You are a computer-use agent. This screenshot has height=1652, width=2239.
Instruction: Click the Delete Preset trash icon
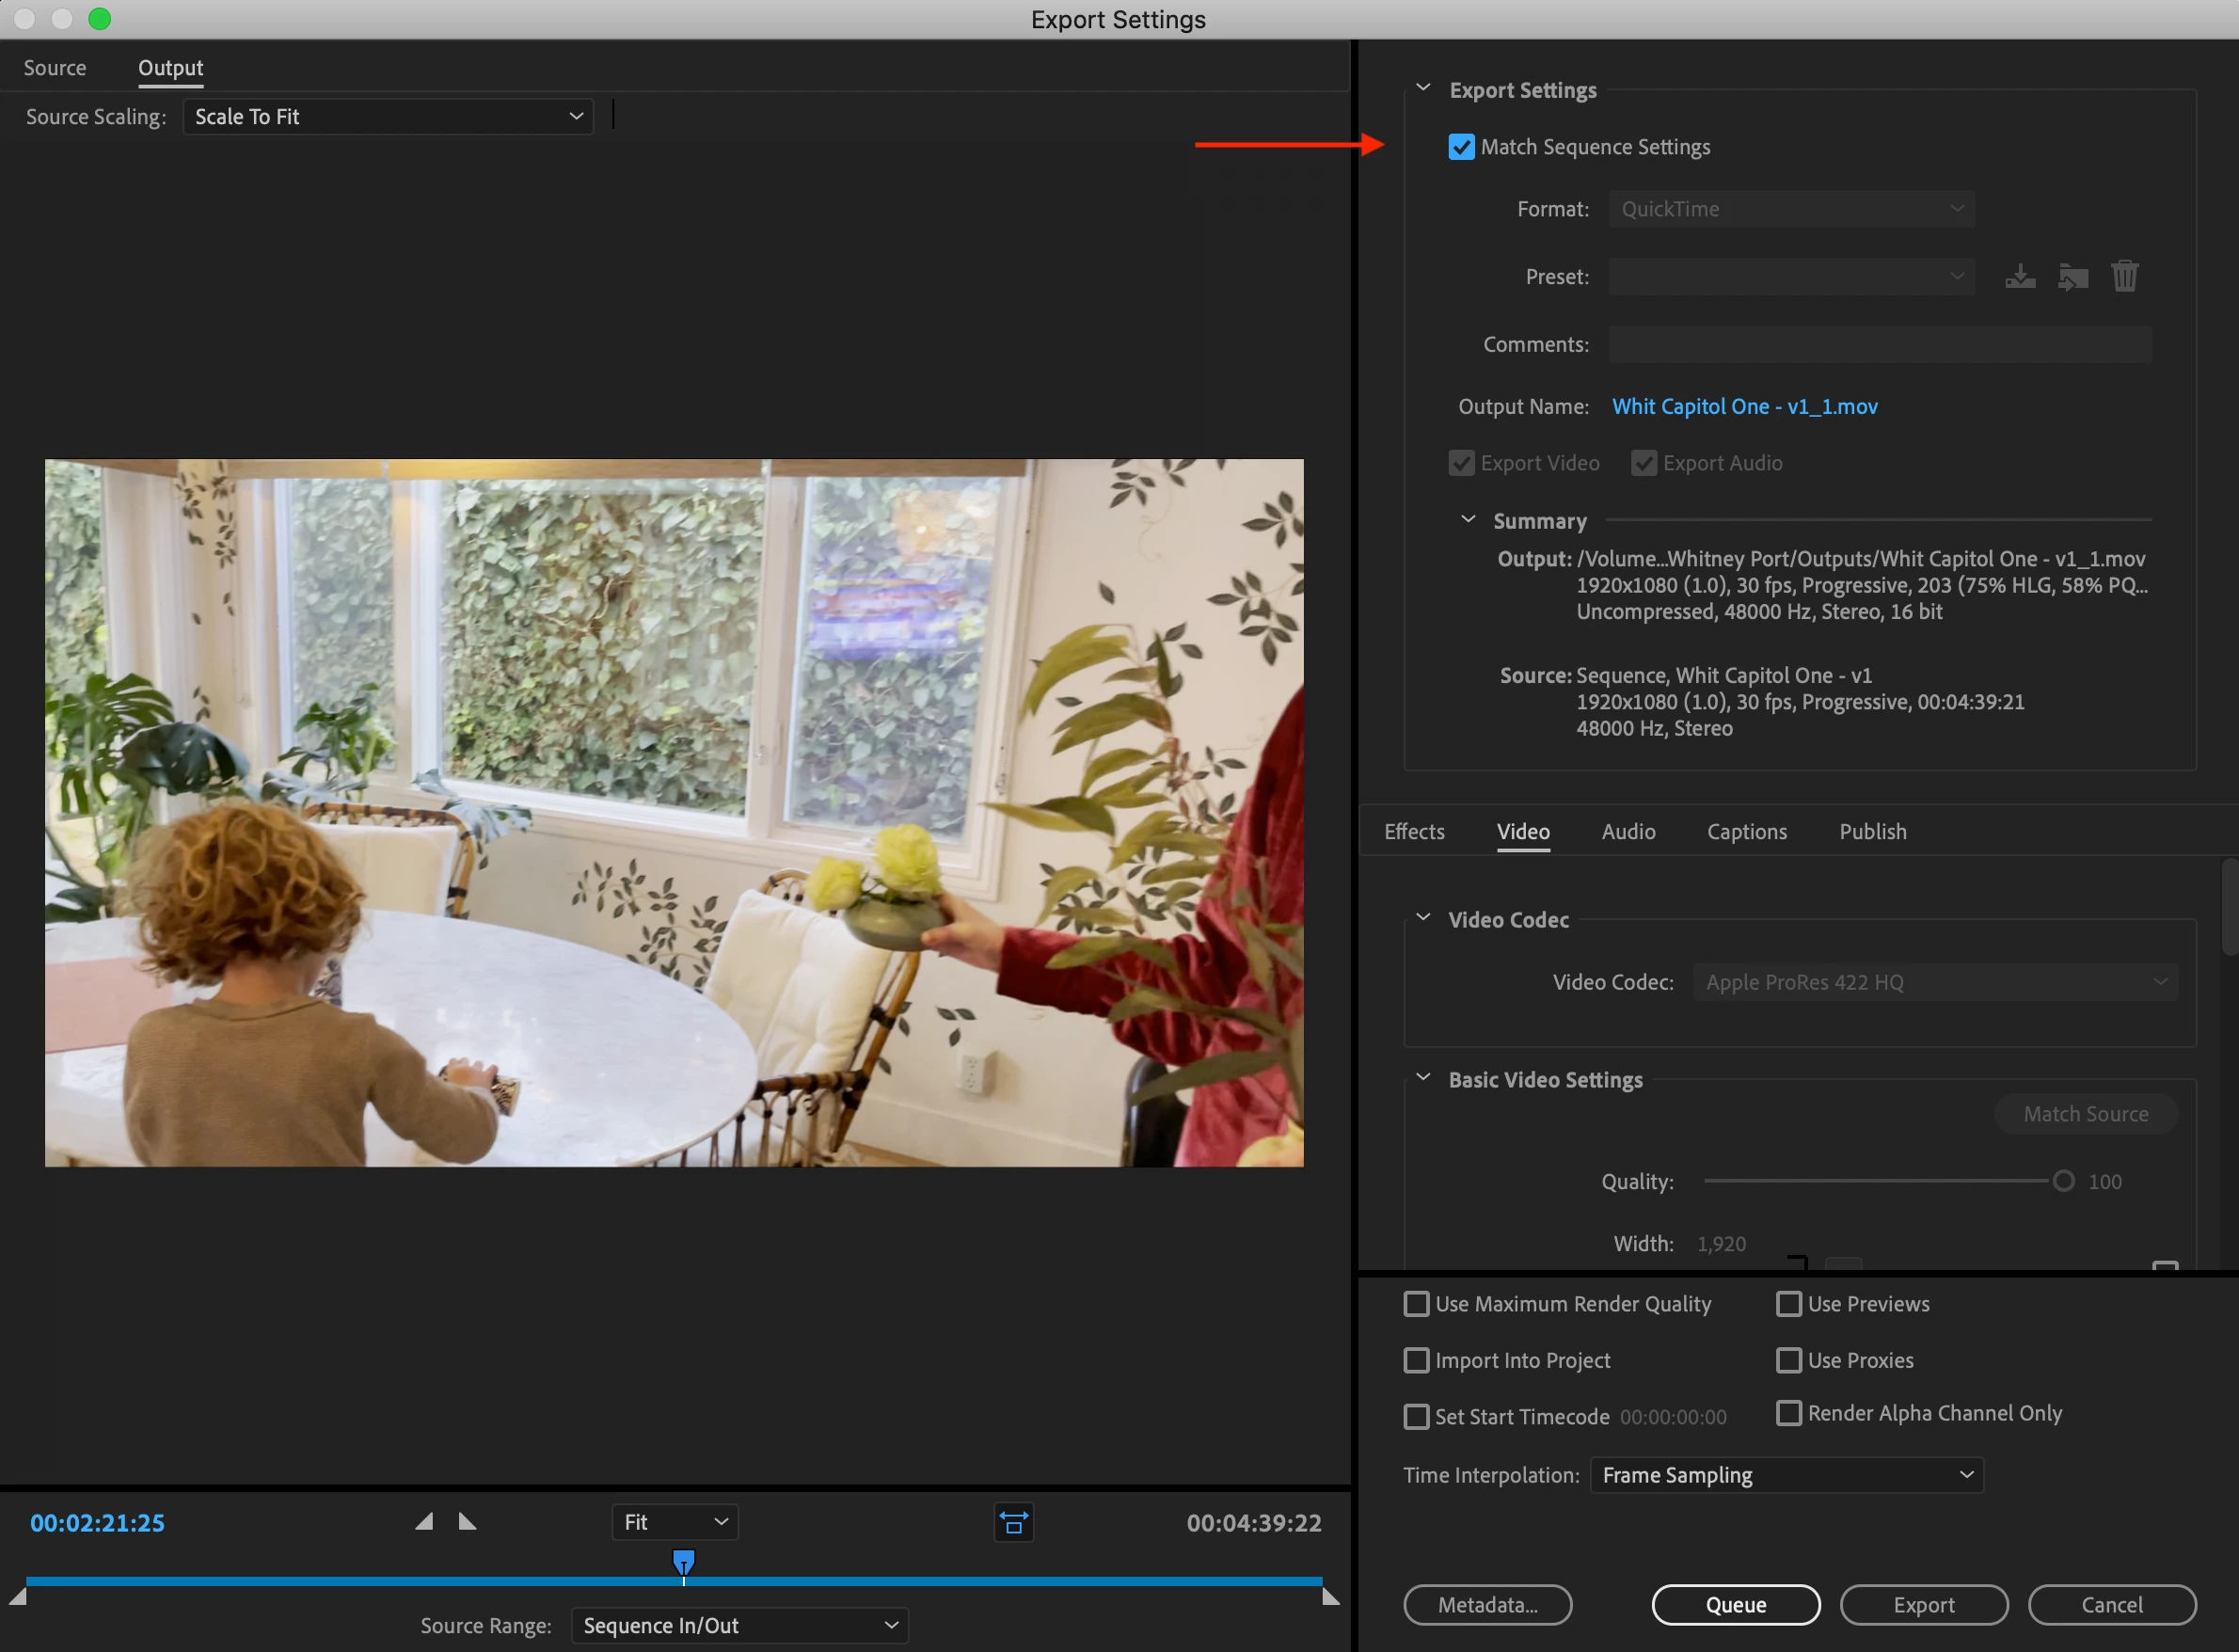(x=2124, y=276)
